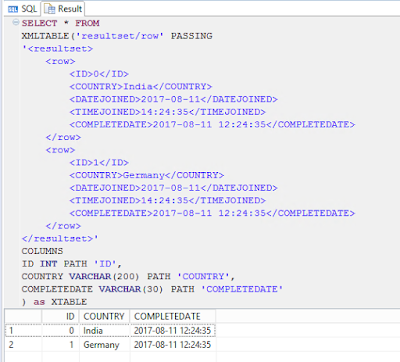
Task: Click the <ID>1</ID> line
Action: click(99, 163)
